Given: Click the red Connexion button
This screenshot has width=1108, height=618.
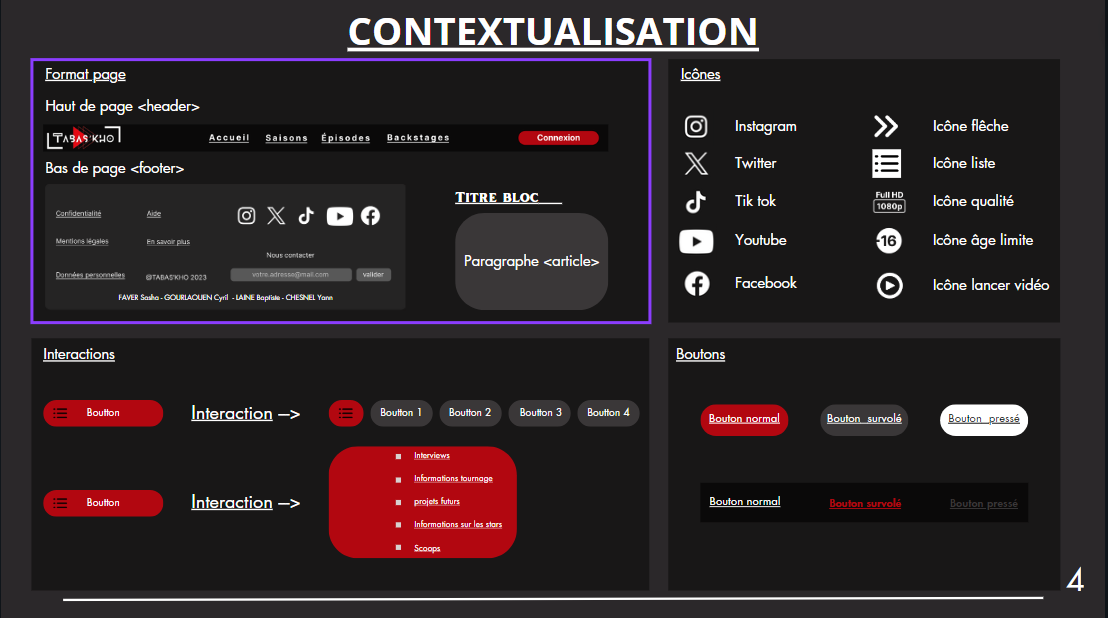Looking at the screenshot, I should coord(558,138).
